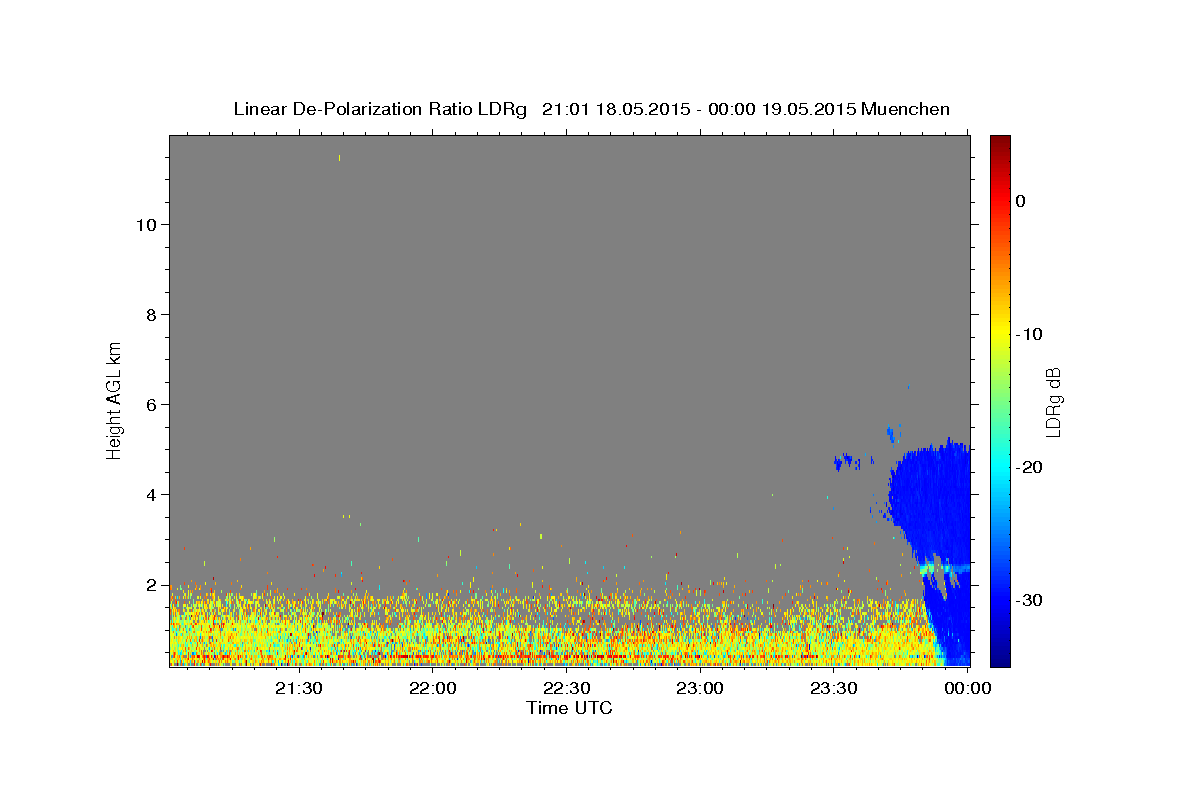Click the 'Height AGL km' axis label

point(115,400)
